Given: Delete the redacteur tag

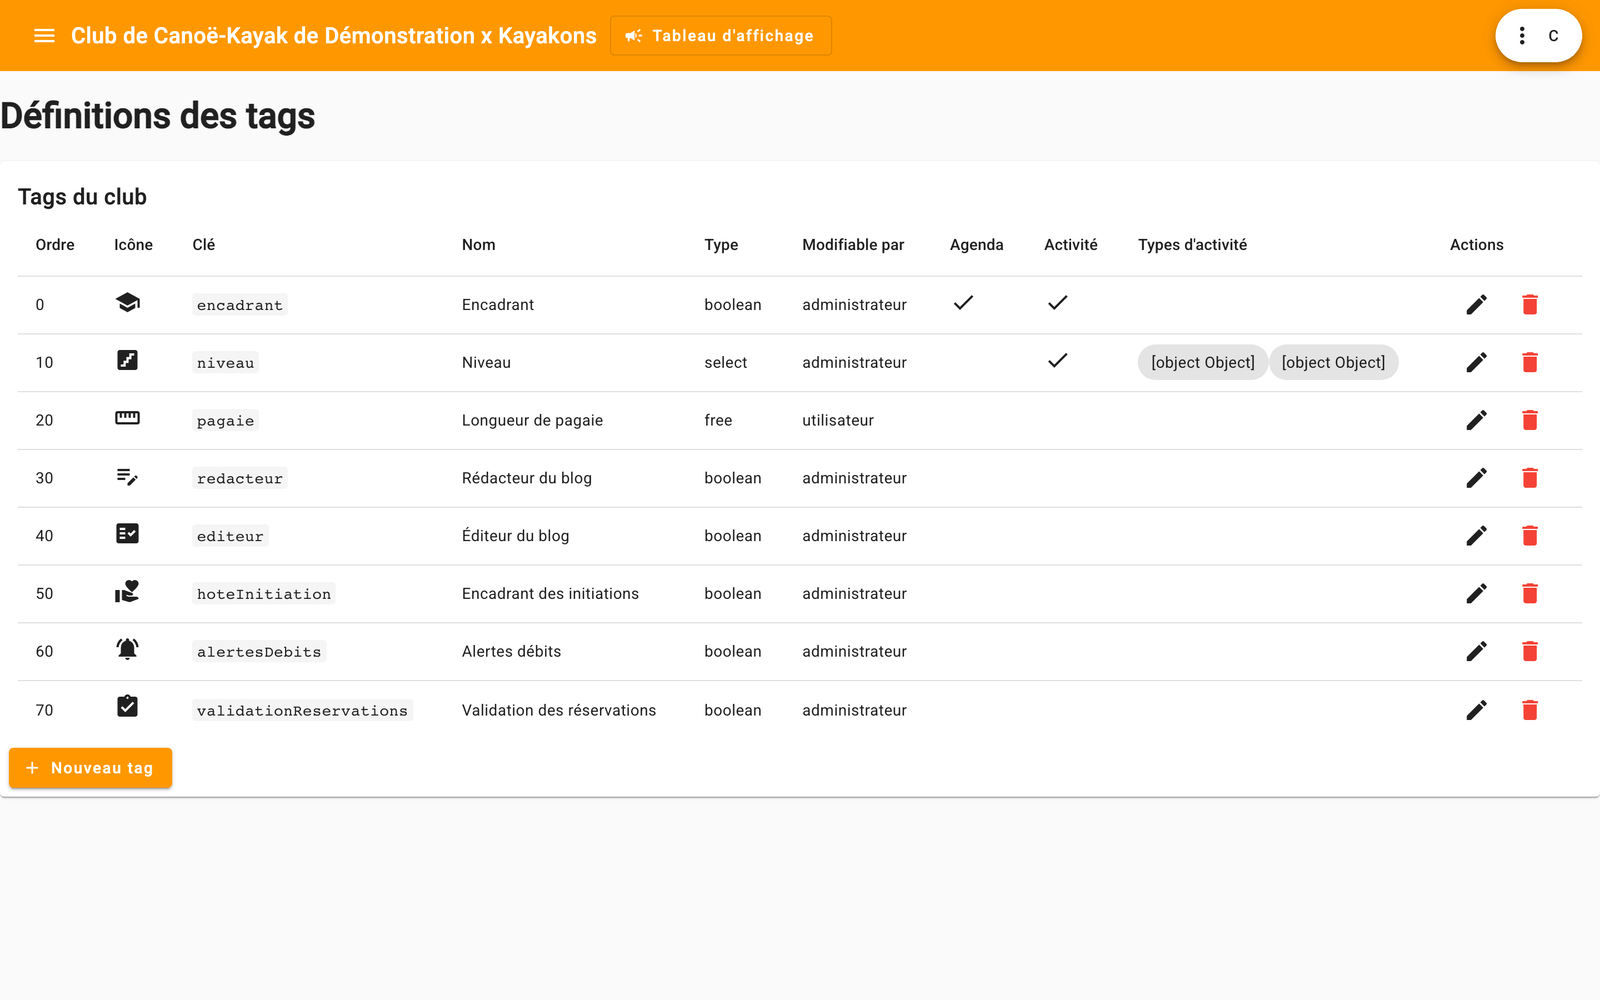Looking at the screenshot, I should click(1530, 478).
